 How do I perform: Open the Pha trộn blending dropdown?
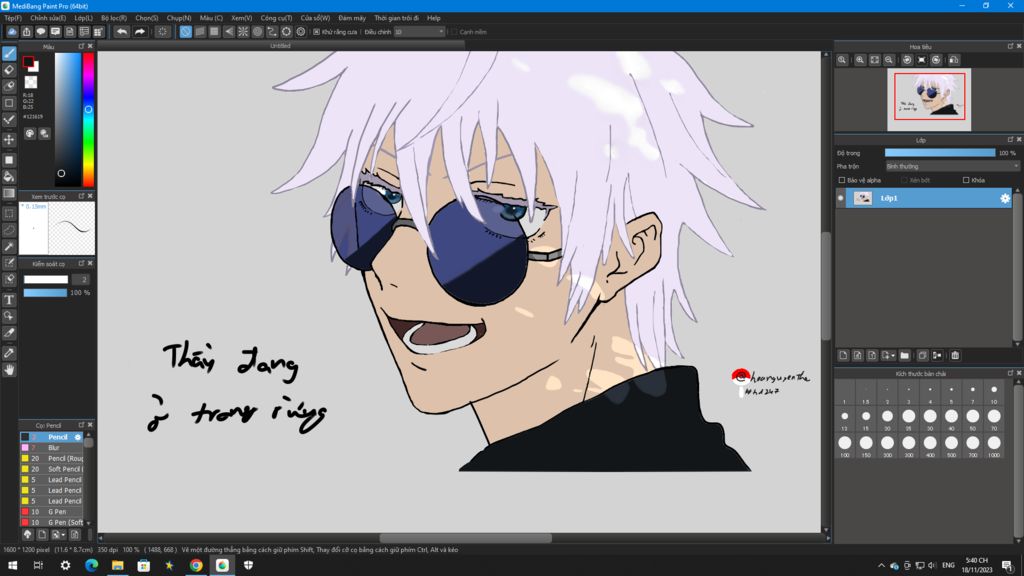(952, 167)
